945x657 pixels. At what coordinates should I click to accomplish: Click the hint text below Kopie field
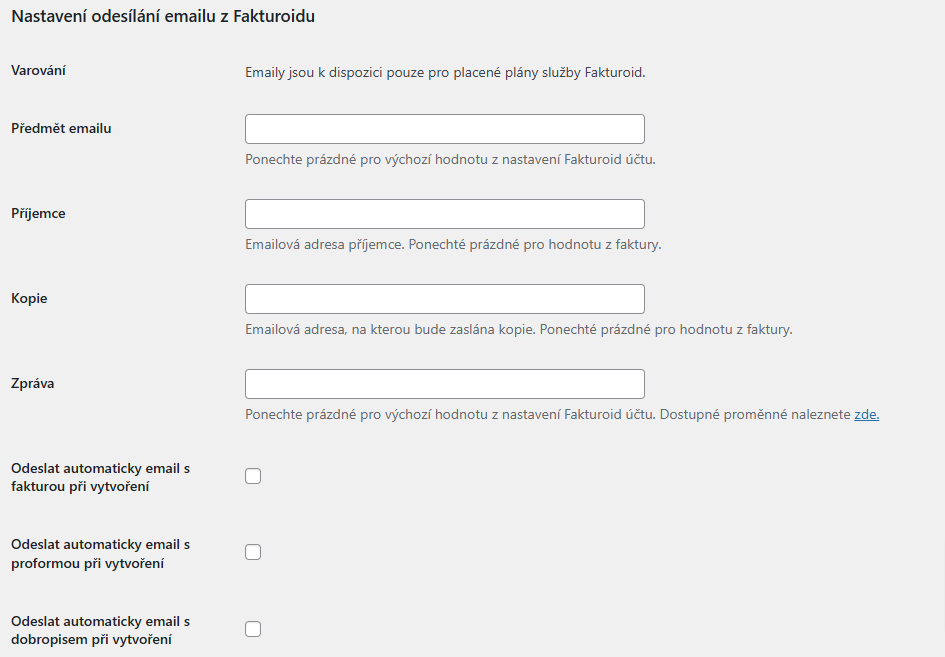click(x=518, y=330)
